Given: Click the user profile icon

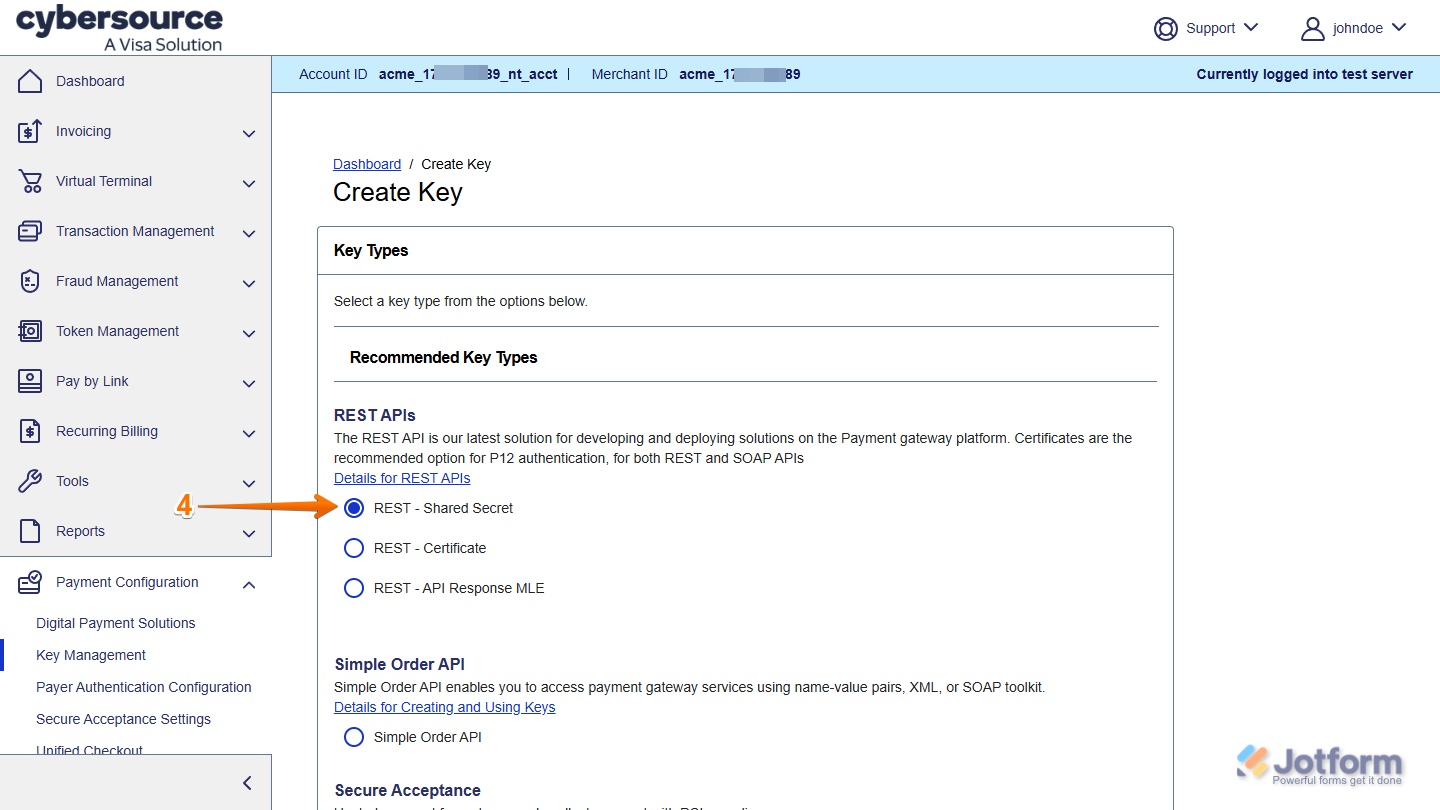Looking at the screenshot, I should [1313, 28].
